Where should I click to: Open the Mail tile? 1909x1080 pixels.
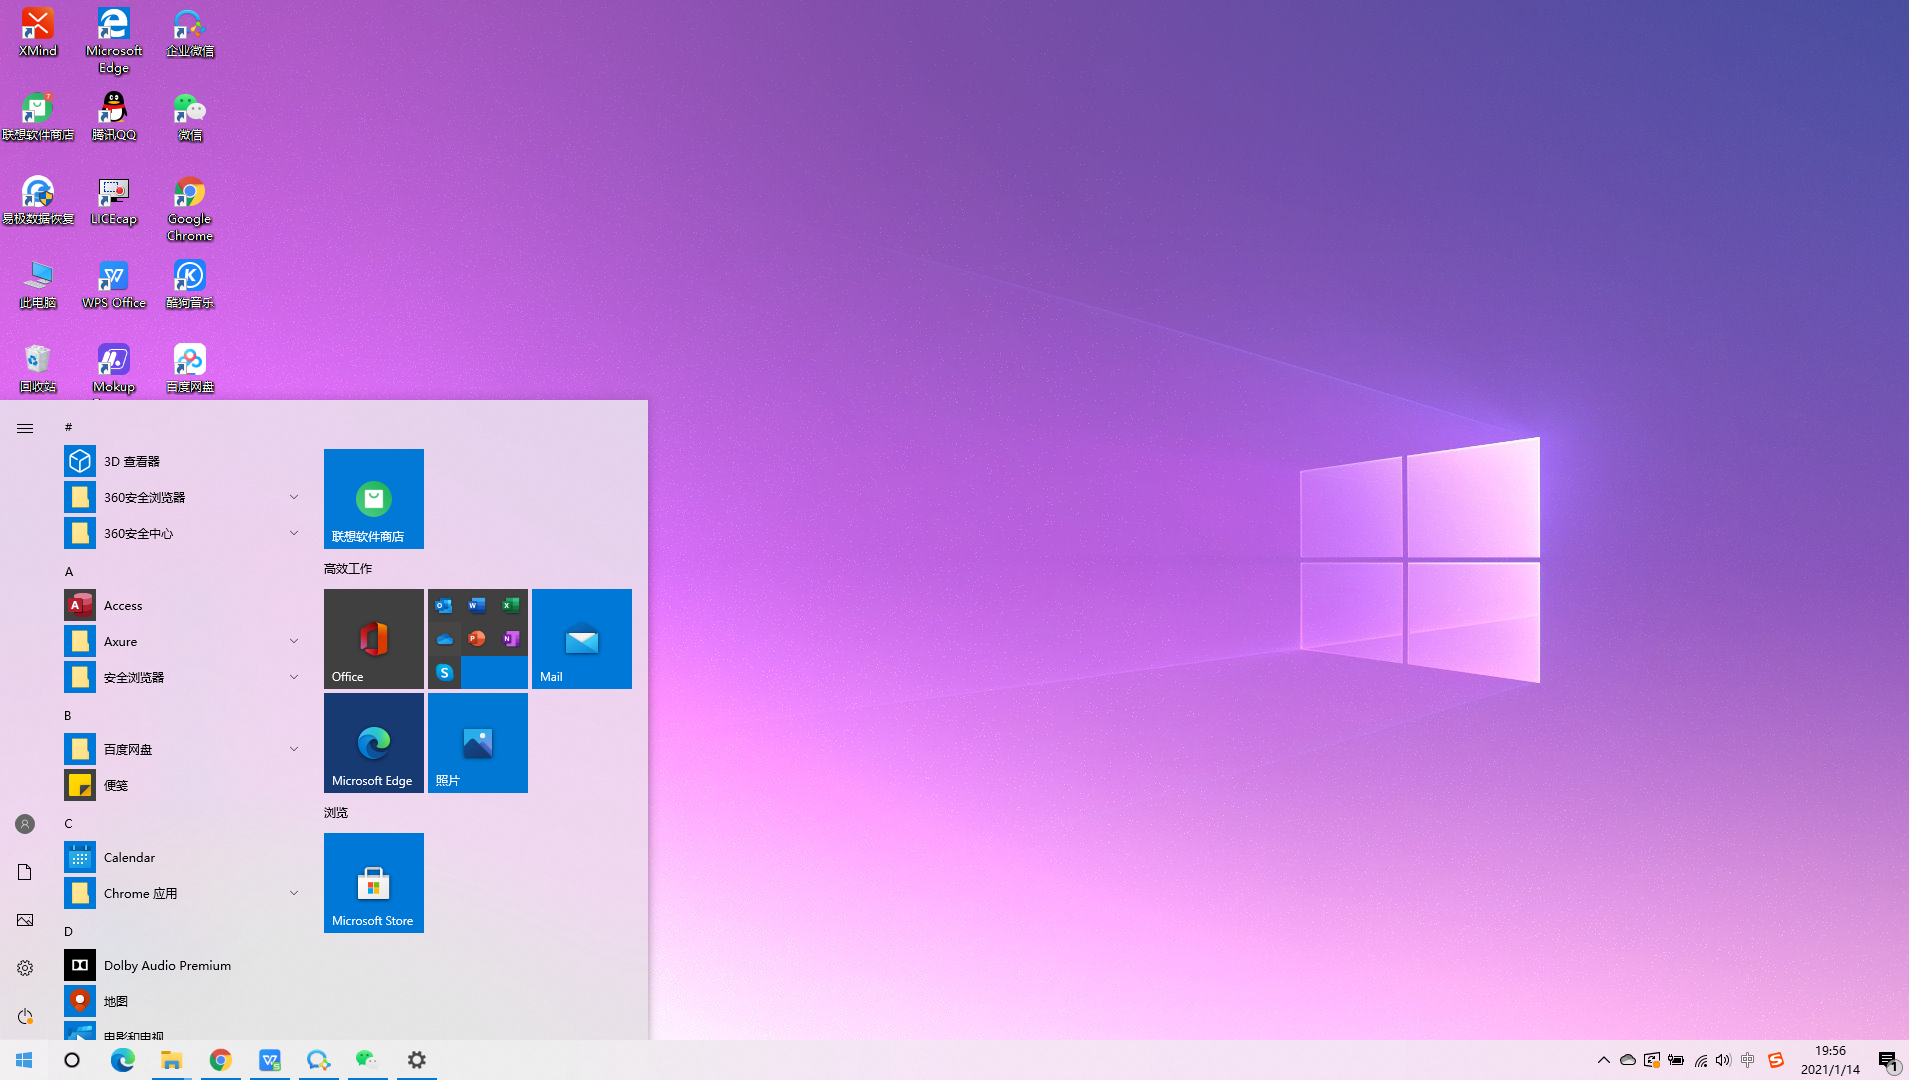[582, 639]
